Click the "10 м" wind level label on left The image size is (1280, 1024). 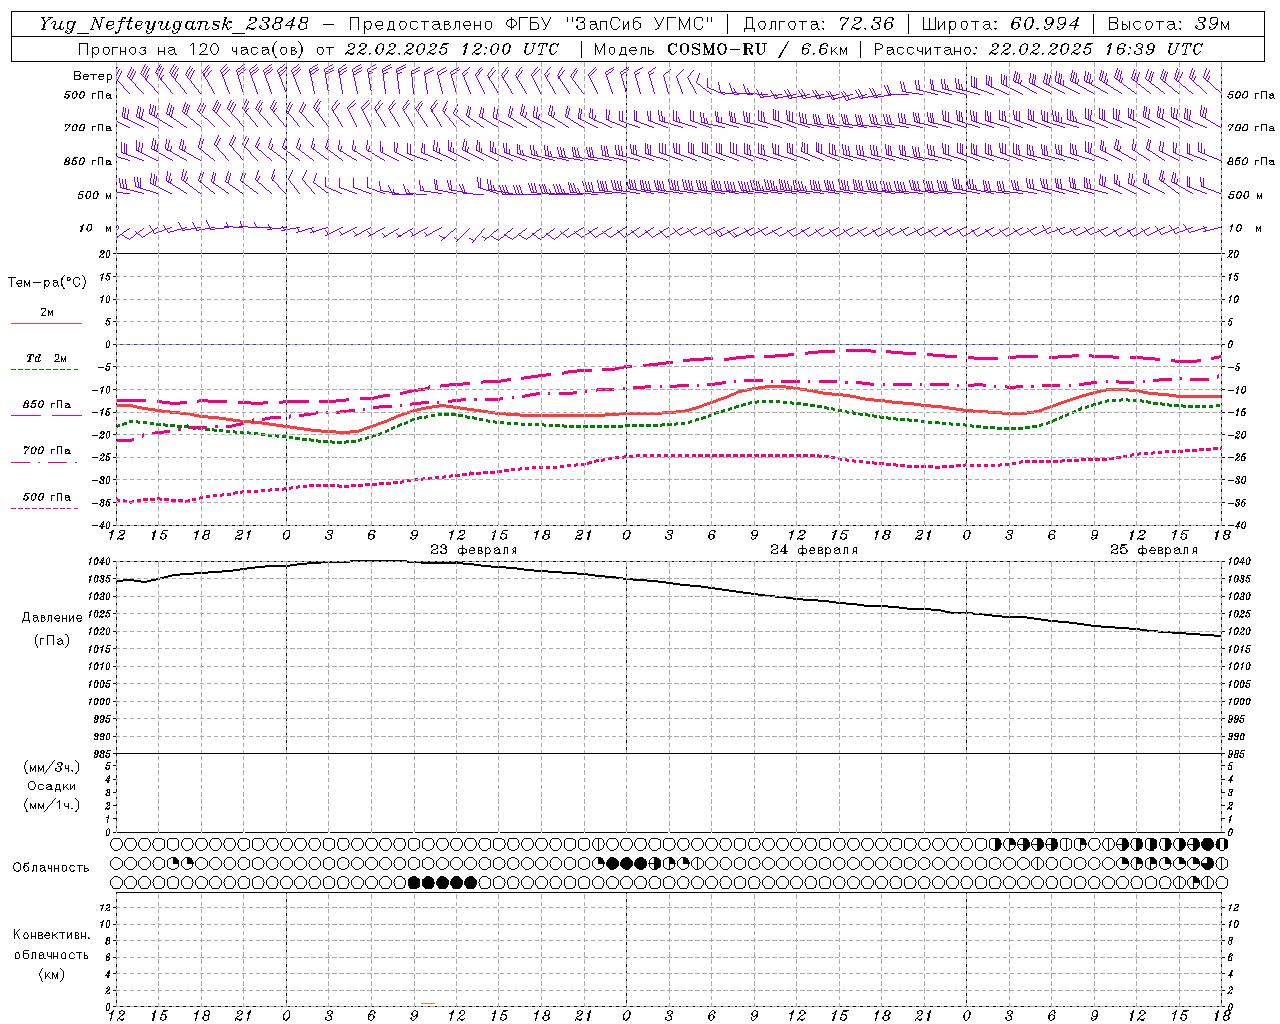coord(95,228)
